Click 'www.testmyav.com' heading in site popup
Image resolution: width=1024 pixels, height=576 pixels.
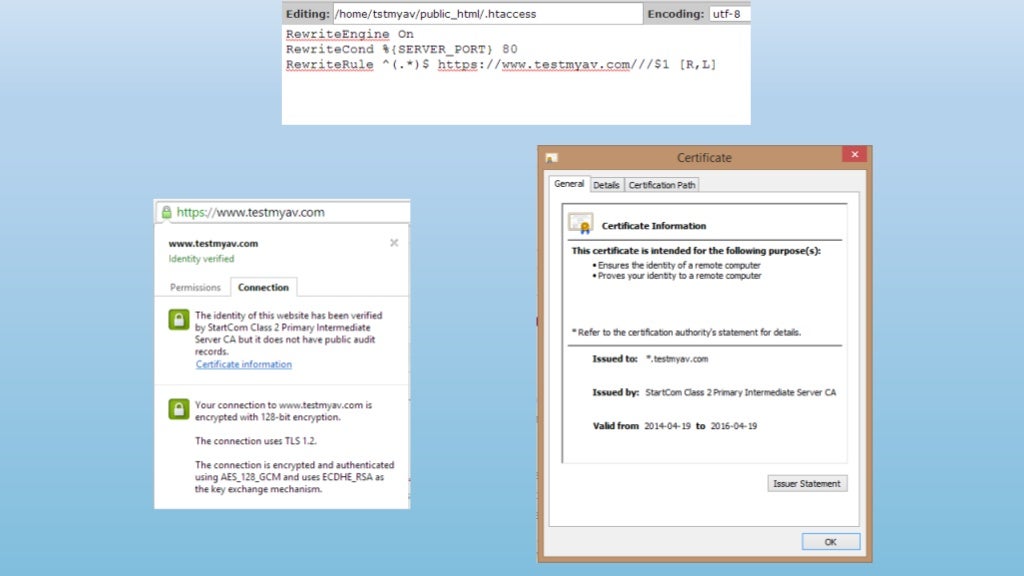213,244
